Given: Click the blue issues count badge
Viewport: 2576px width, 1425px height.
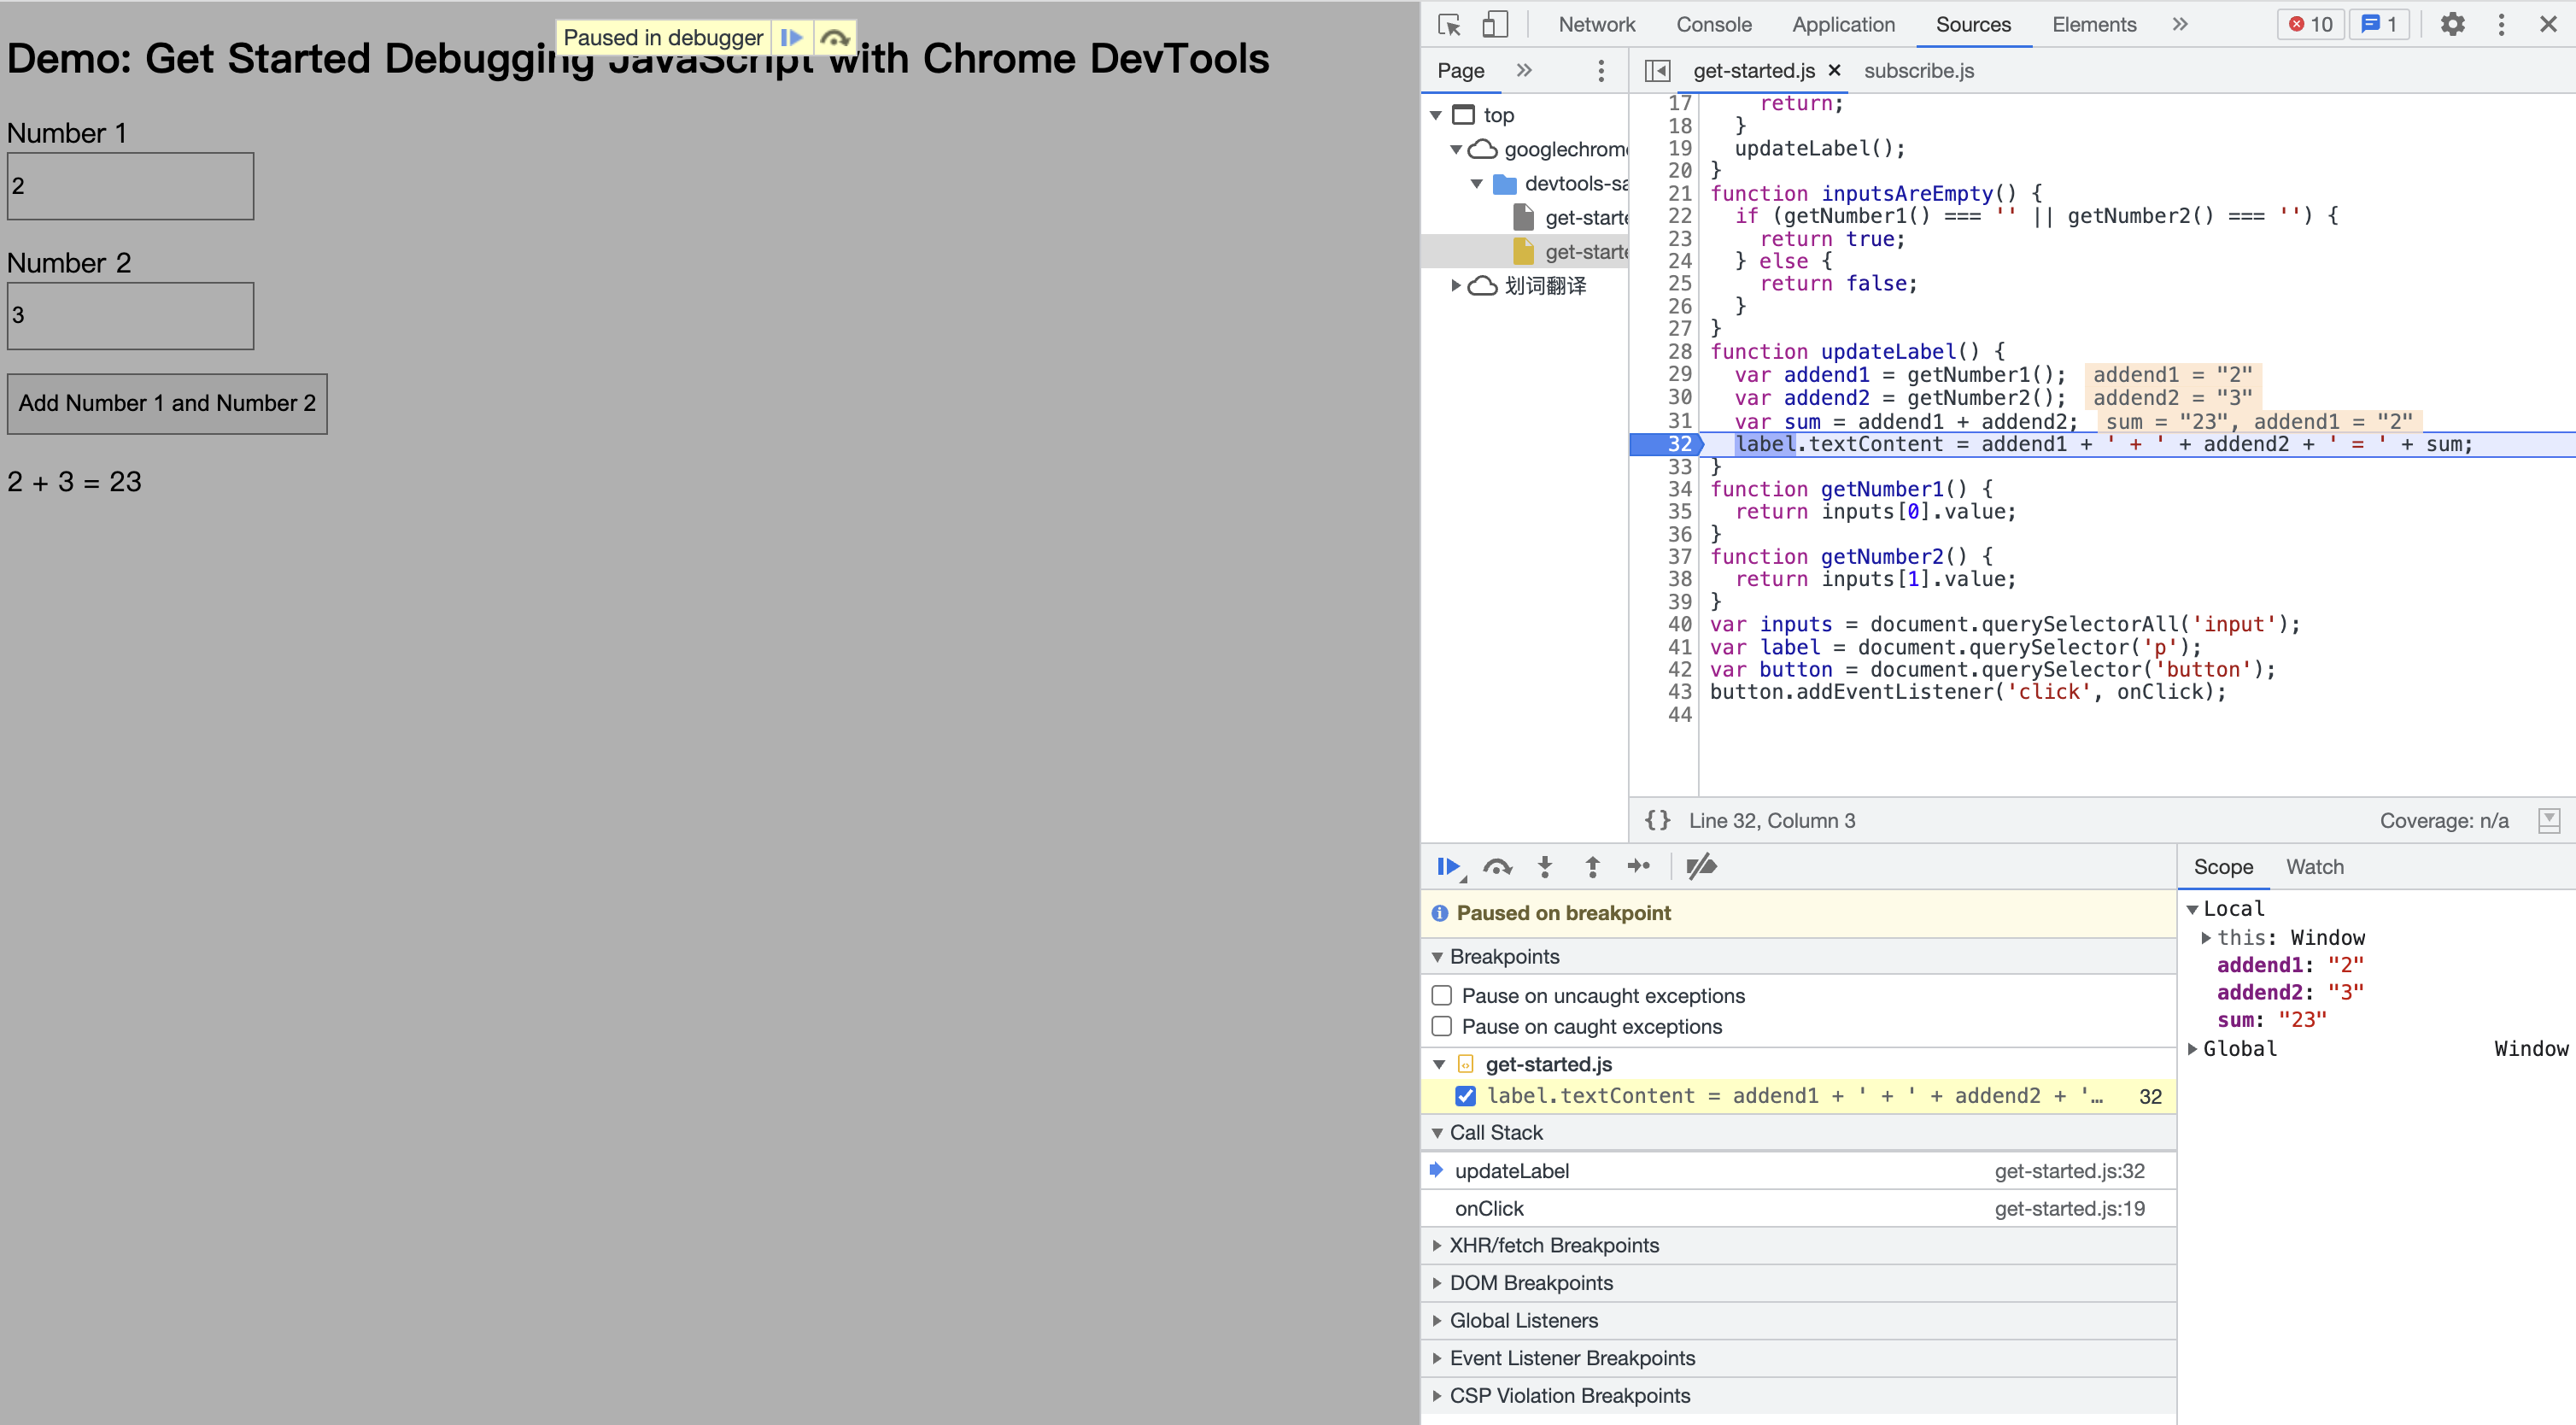Looking at the screenshot, I should (x=2379, y=24).
